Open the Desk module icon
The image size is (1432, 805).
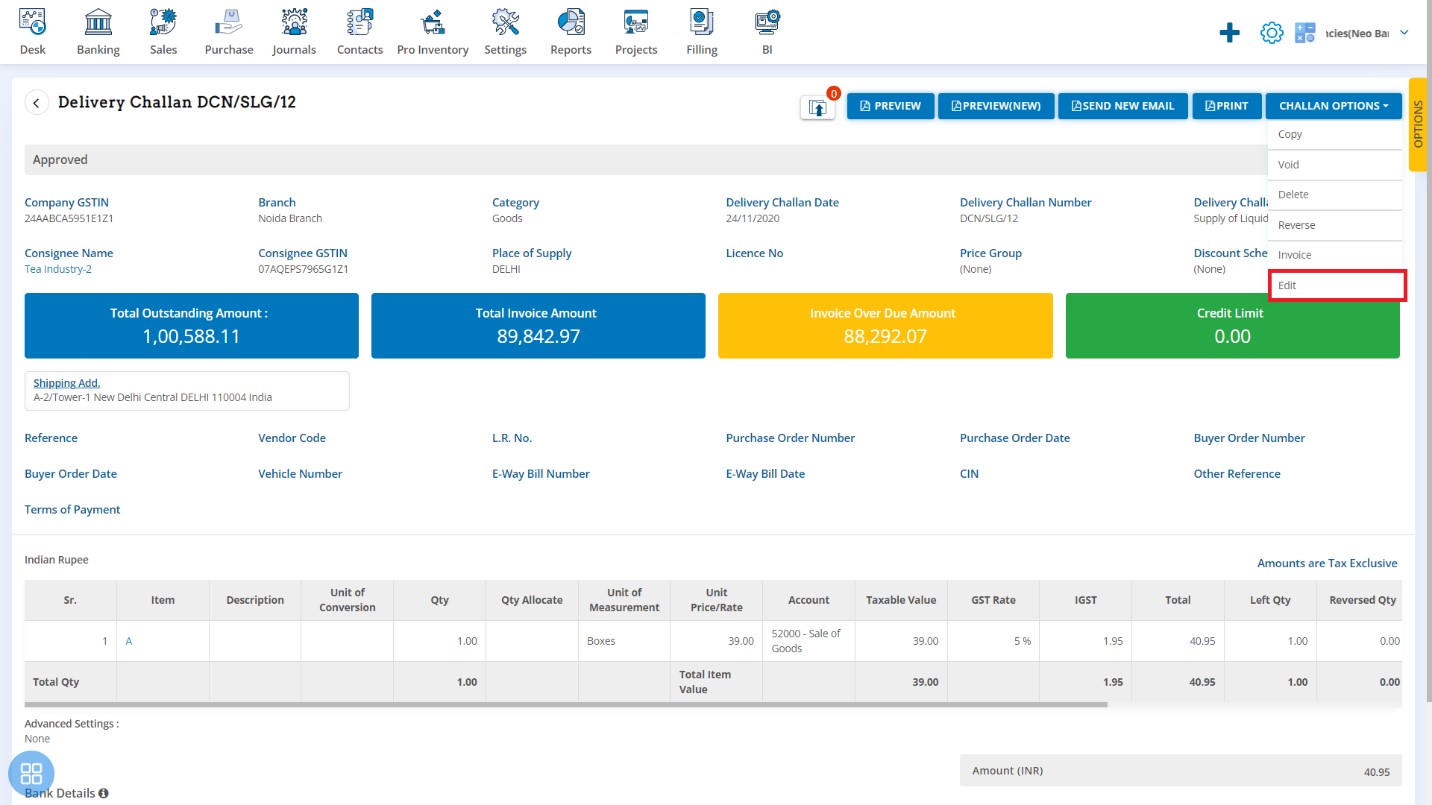click(32, 21)
